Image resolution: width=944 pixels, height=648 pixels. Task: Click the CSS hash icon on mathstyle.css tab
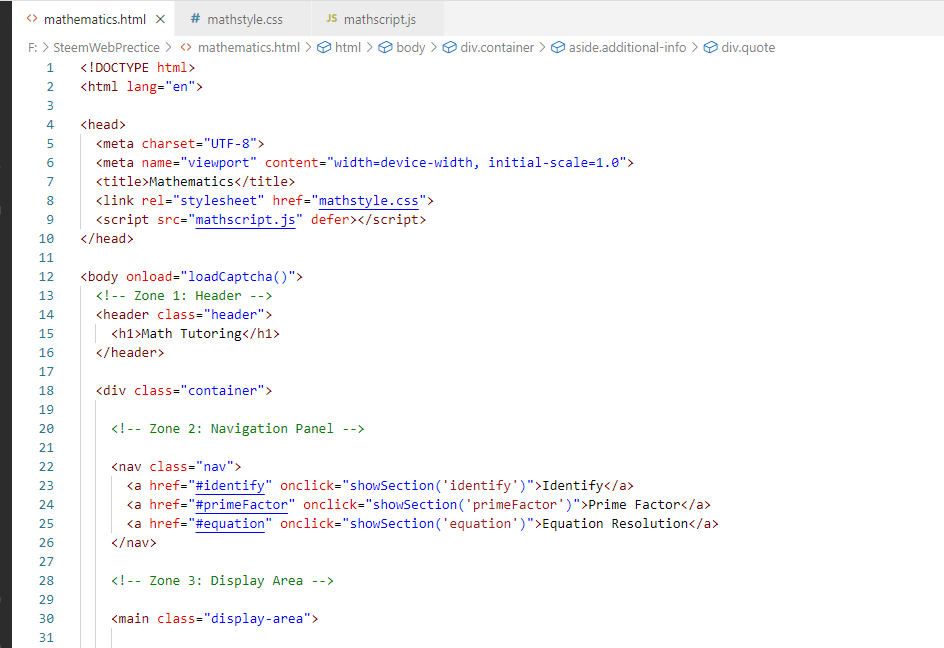pos(195,19)
